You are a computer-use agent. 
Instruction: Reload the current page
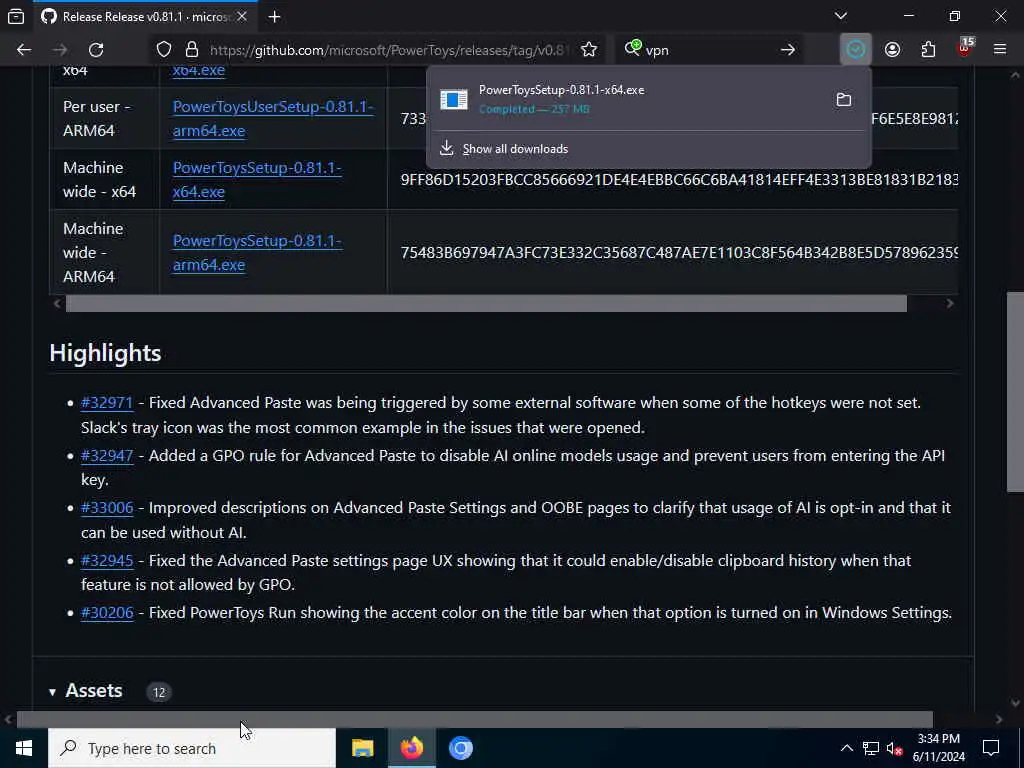(x=96, y=50)
